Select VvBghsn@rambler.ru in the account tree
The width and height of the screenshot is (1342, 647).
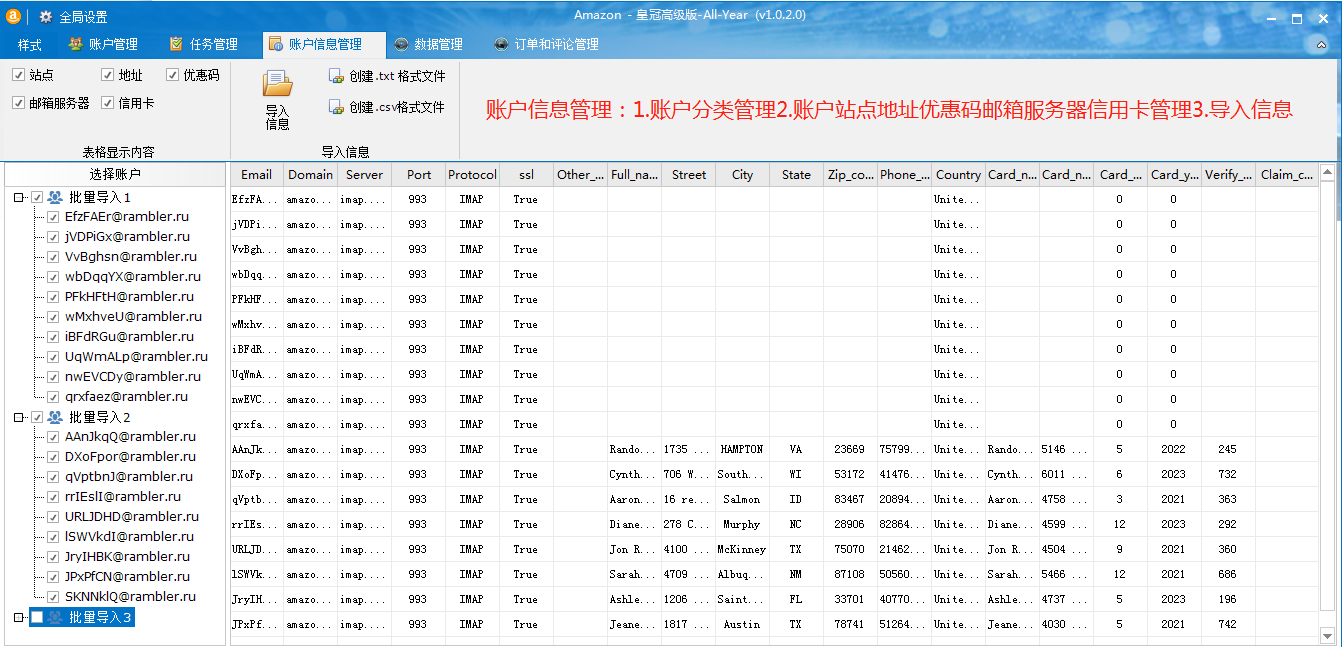[130, 257]
